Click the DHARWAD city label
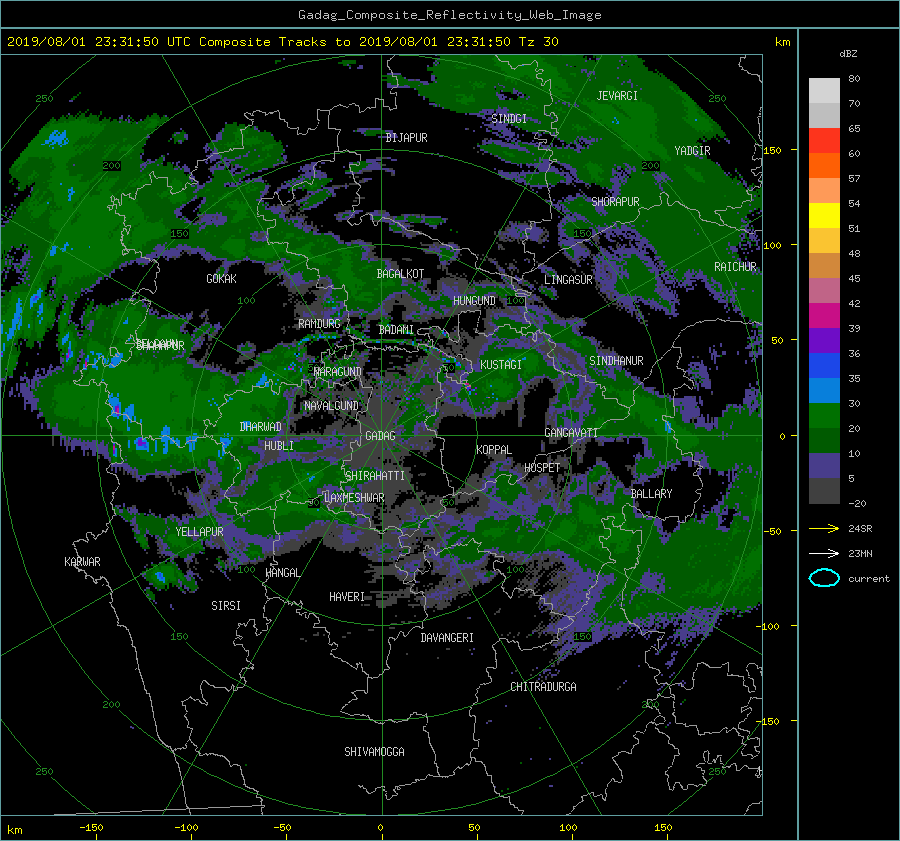This screenshot has width=900, height=841. (261, 427)
